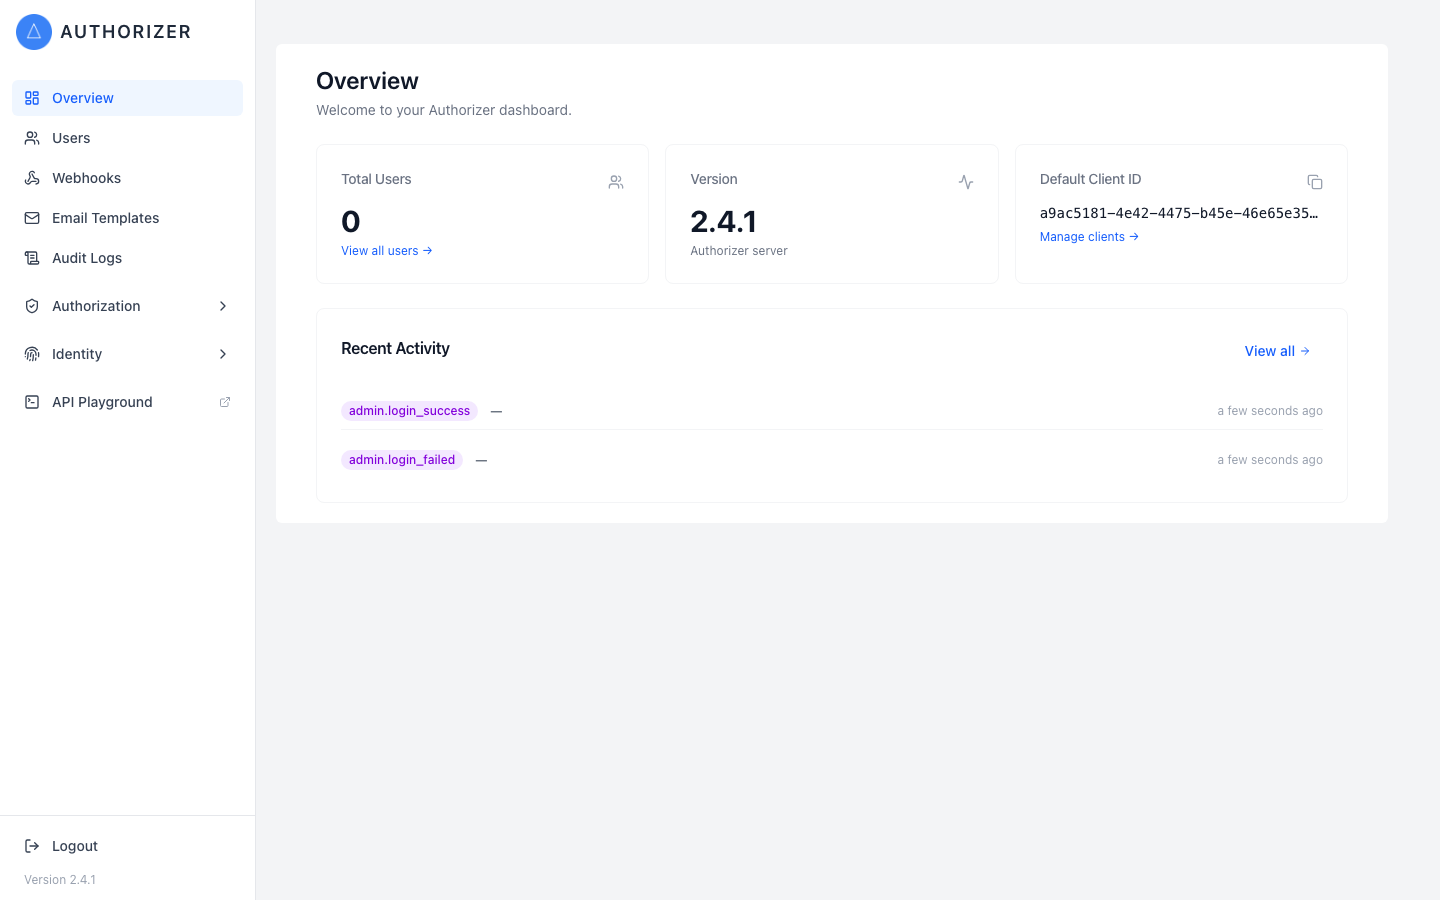Follow the View all users link
This screenshot has height=900, width=1440.
[387, 251]
